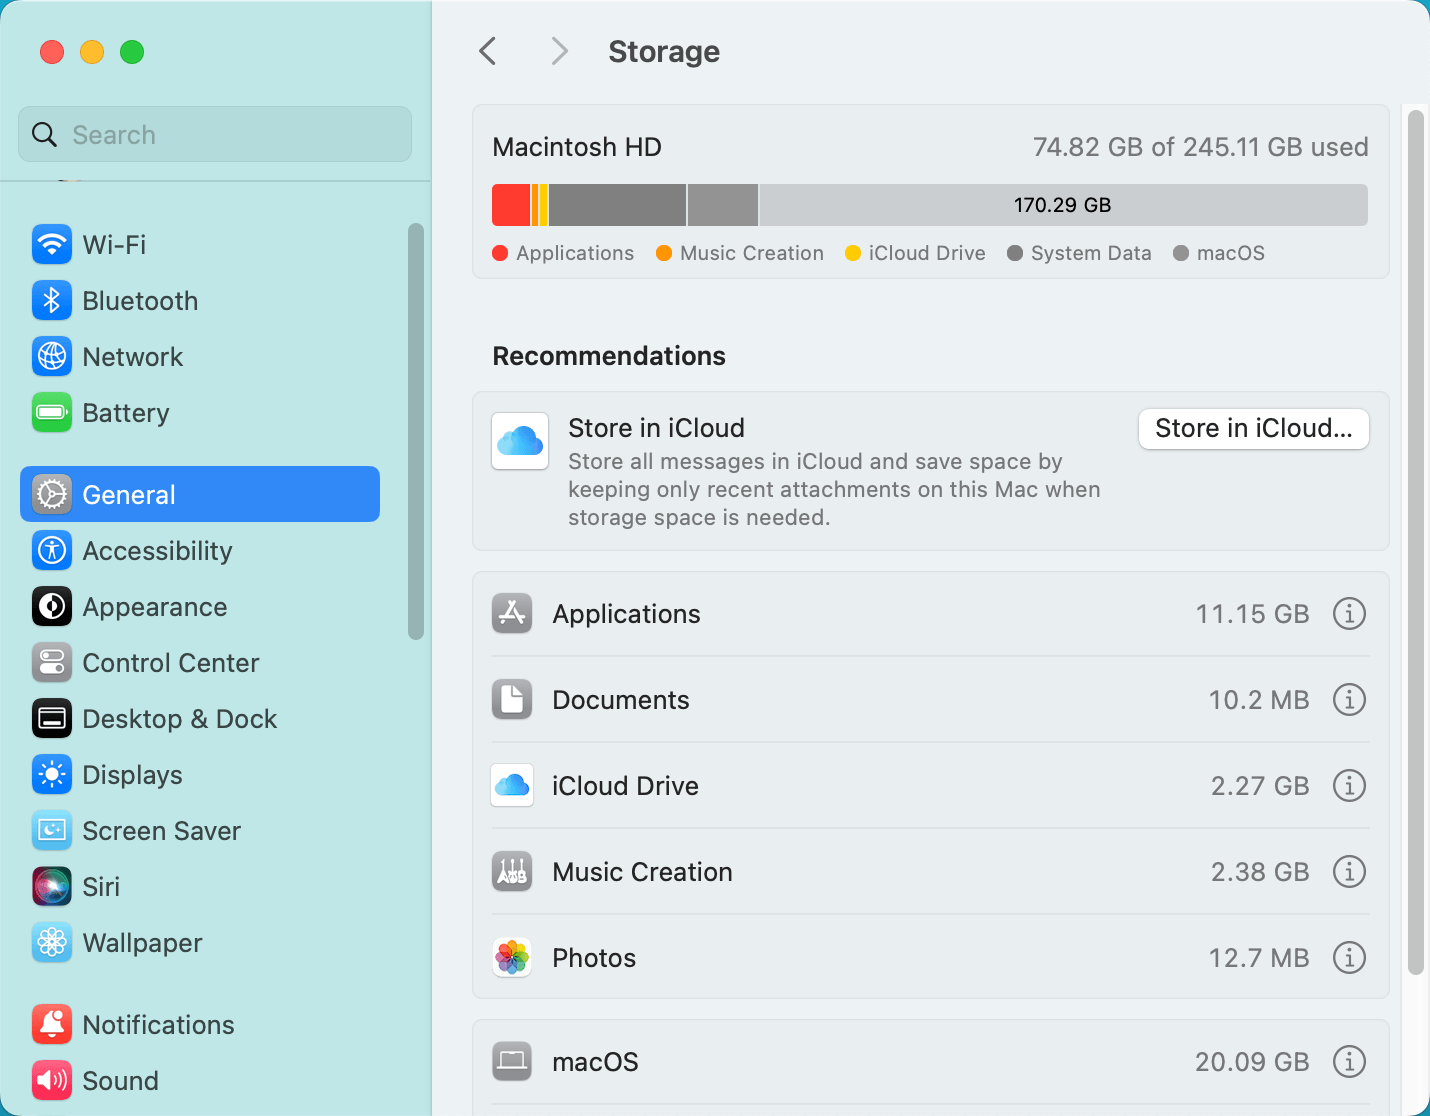Click the info icon beside Photos
Viewport: 1430px width, 1116px height.
tap(1349, 958)
